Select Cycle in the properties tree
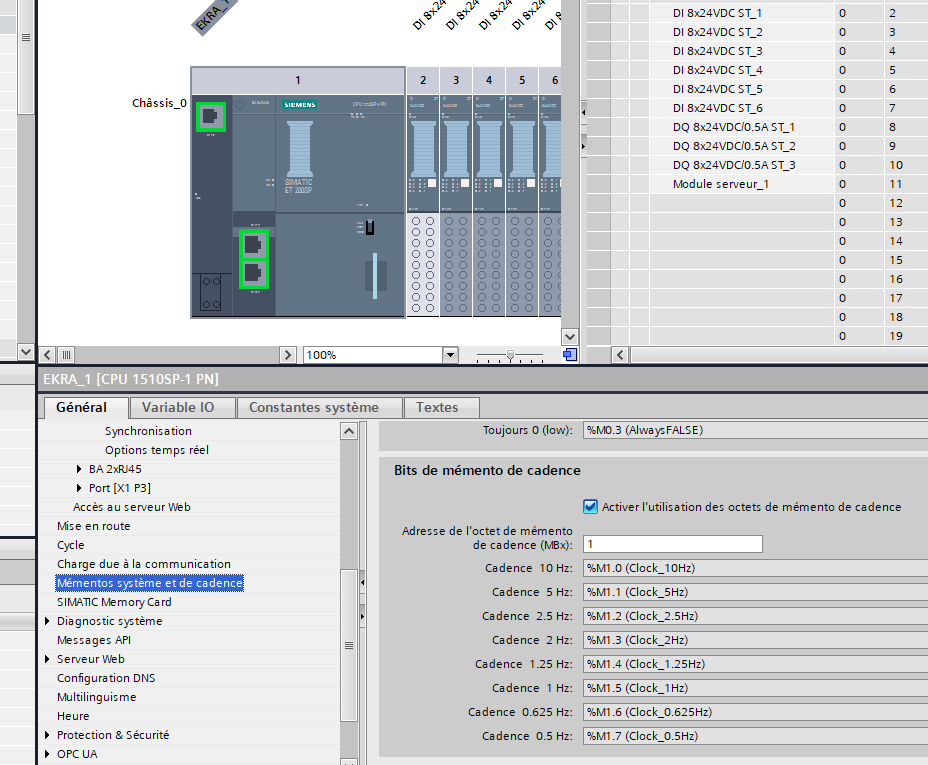 tap(71, 545)
